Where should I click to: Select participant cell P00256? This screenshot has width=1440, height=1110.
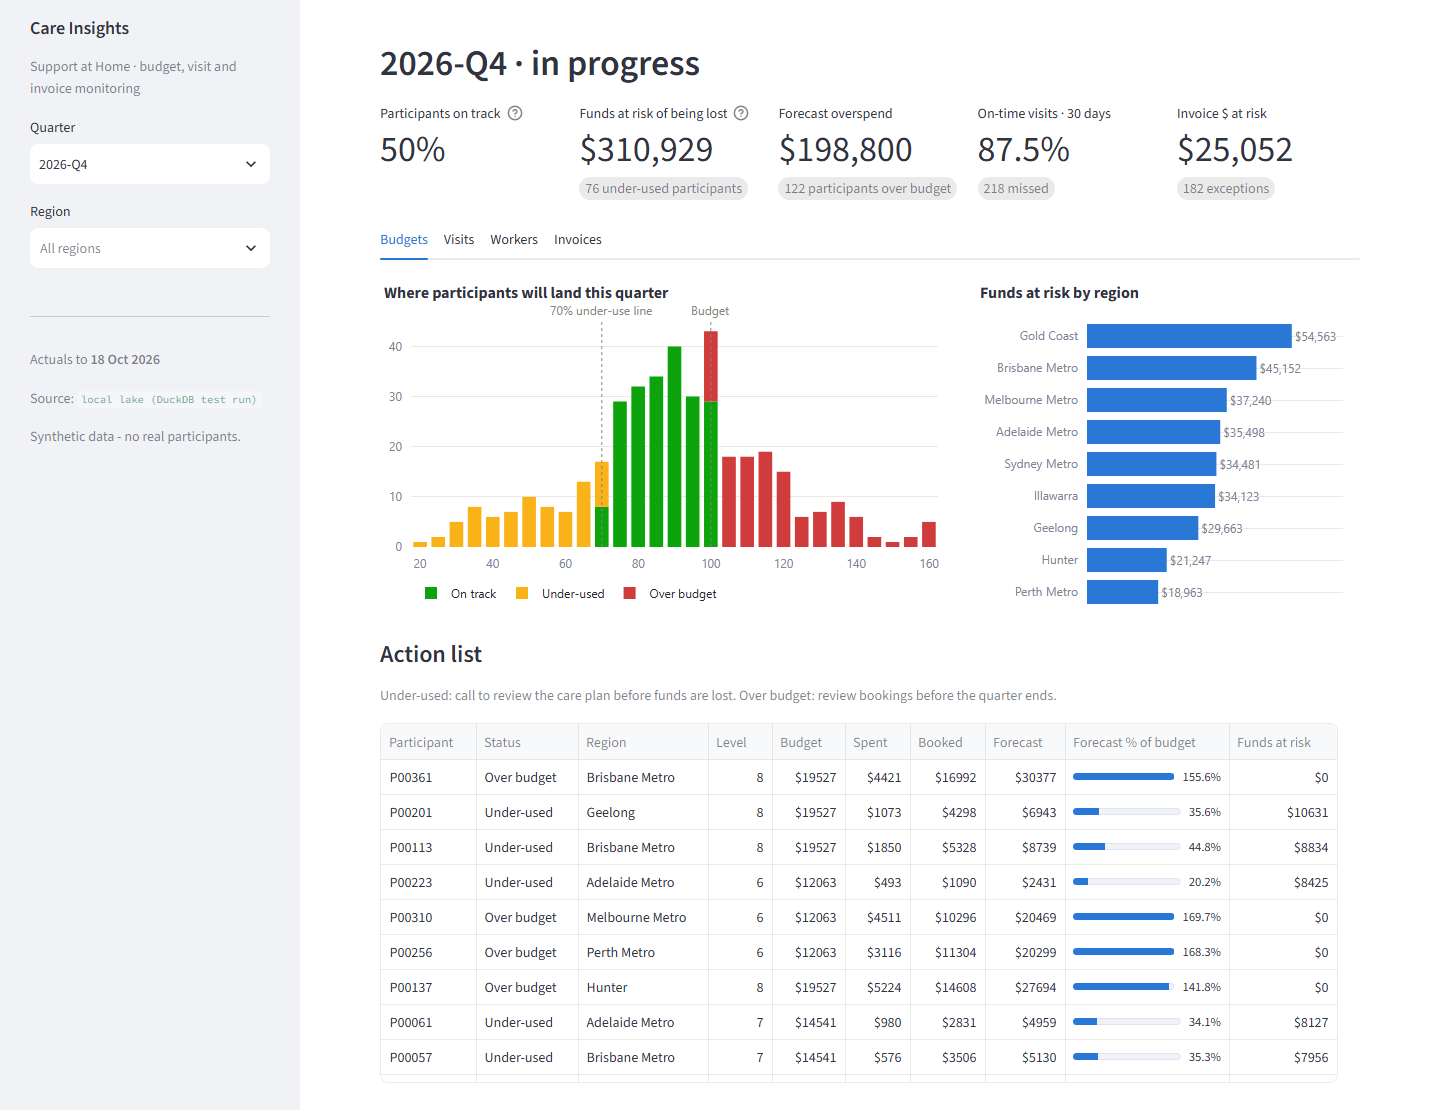[x=429, y=952]
